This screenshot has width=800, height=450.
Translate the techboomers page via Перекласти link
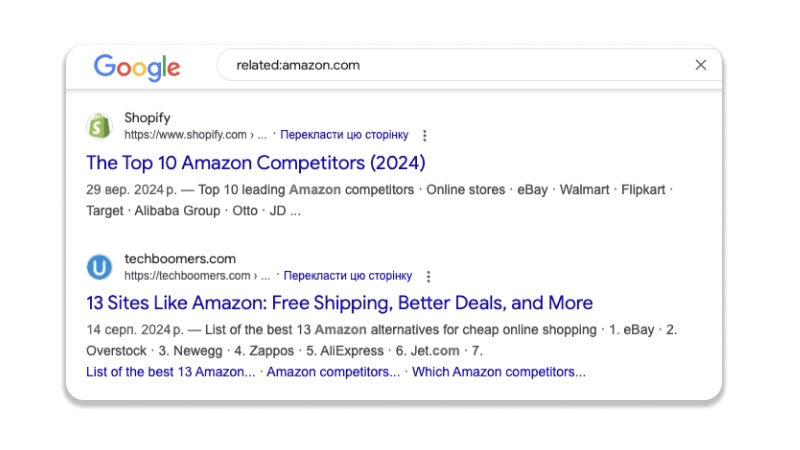click(347, 276)
